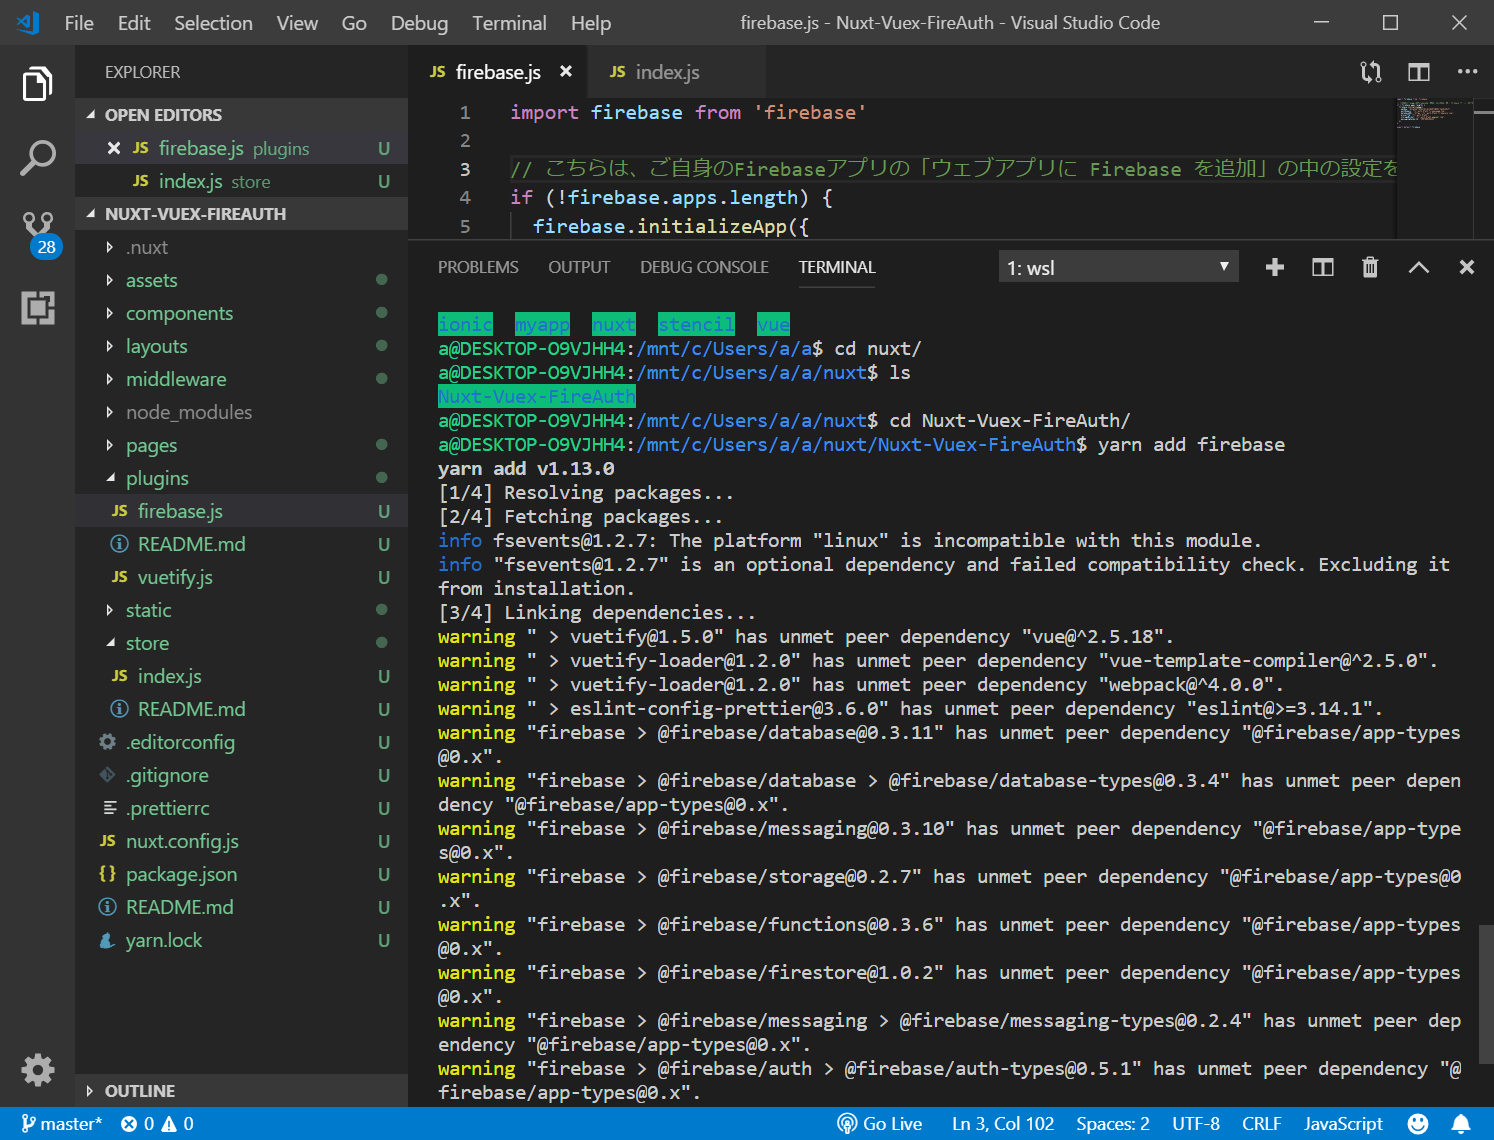Screen dimensions: 1494x1140
Task: Open package.json file
Action: point(241,874)
